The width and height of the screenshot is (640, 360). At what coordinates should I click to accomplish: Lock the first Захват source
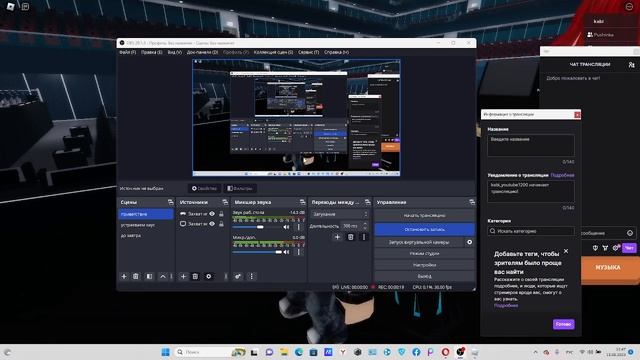pyautogui.click(x=221, y=213)
